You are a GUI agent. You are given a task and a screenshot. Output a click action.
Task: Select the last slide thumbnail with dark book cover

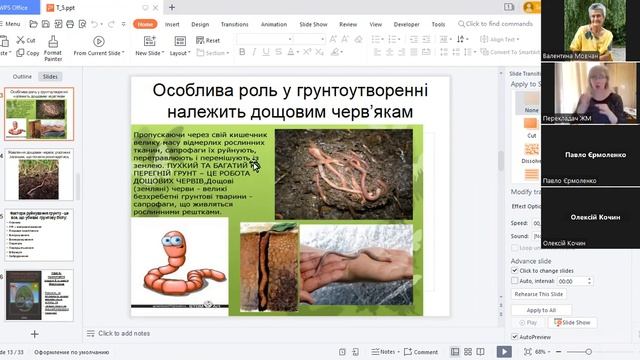pos(39,295)
